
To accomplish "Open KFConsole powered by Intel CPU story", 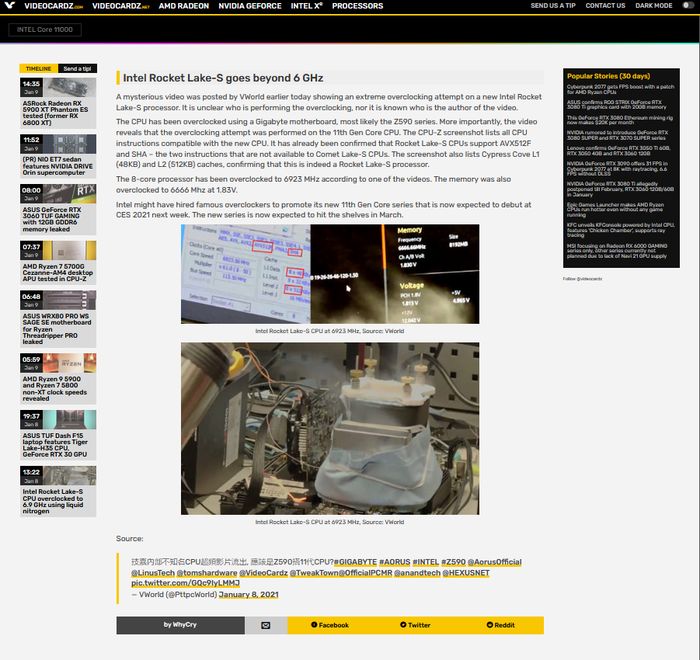I will click(621, 230).
